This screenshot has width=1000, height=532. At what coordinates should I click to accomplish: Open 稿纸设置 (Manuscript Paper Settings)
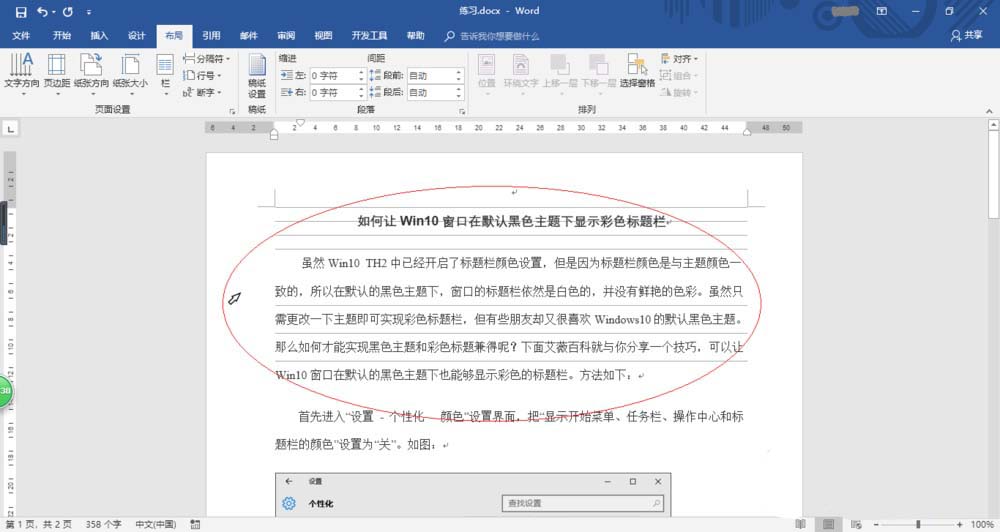point(257,75)
